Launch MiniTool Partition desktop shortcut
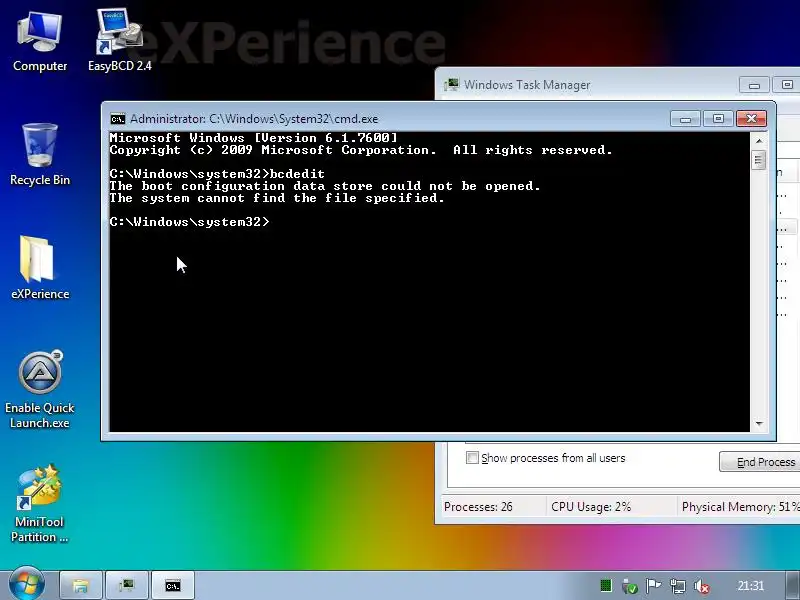Viewport: 800px width, 600px height. point(40,504)
